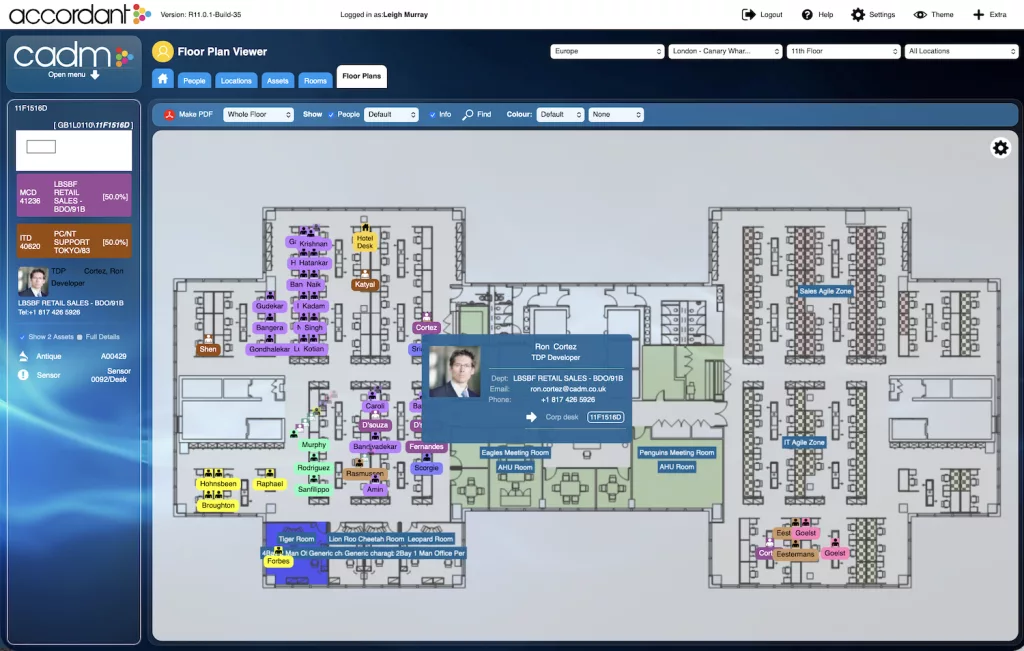The height and width of the screenshot is (651, 1024).
Task: Open People Default display dropdown
Action: 391,114
